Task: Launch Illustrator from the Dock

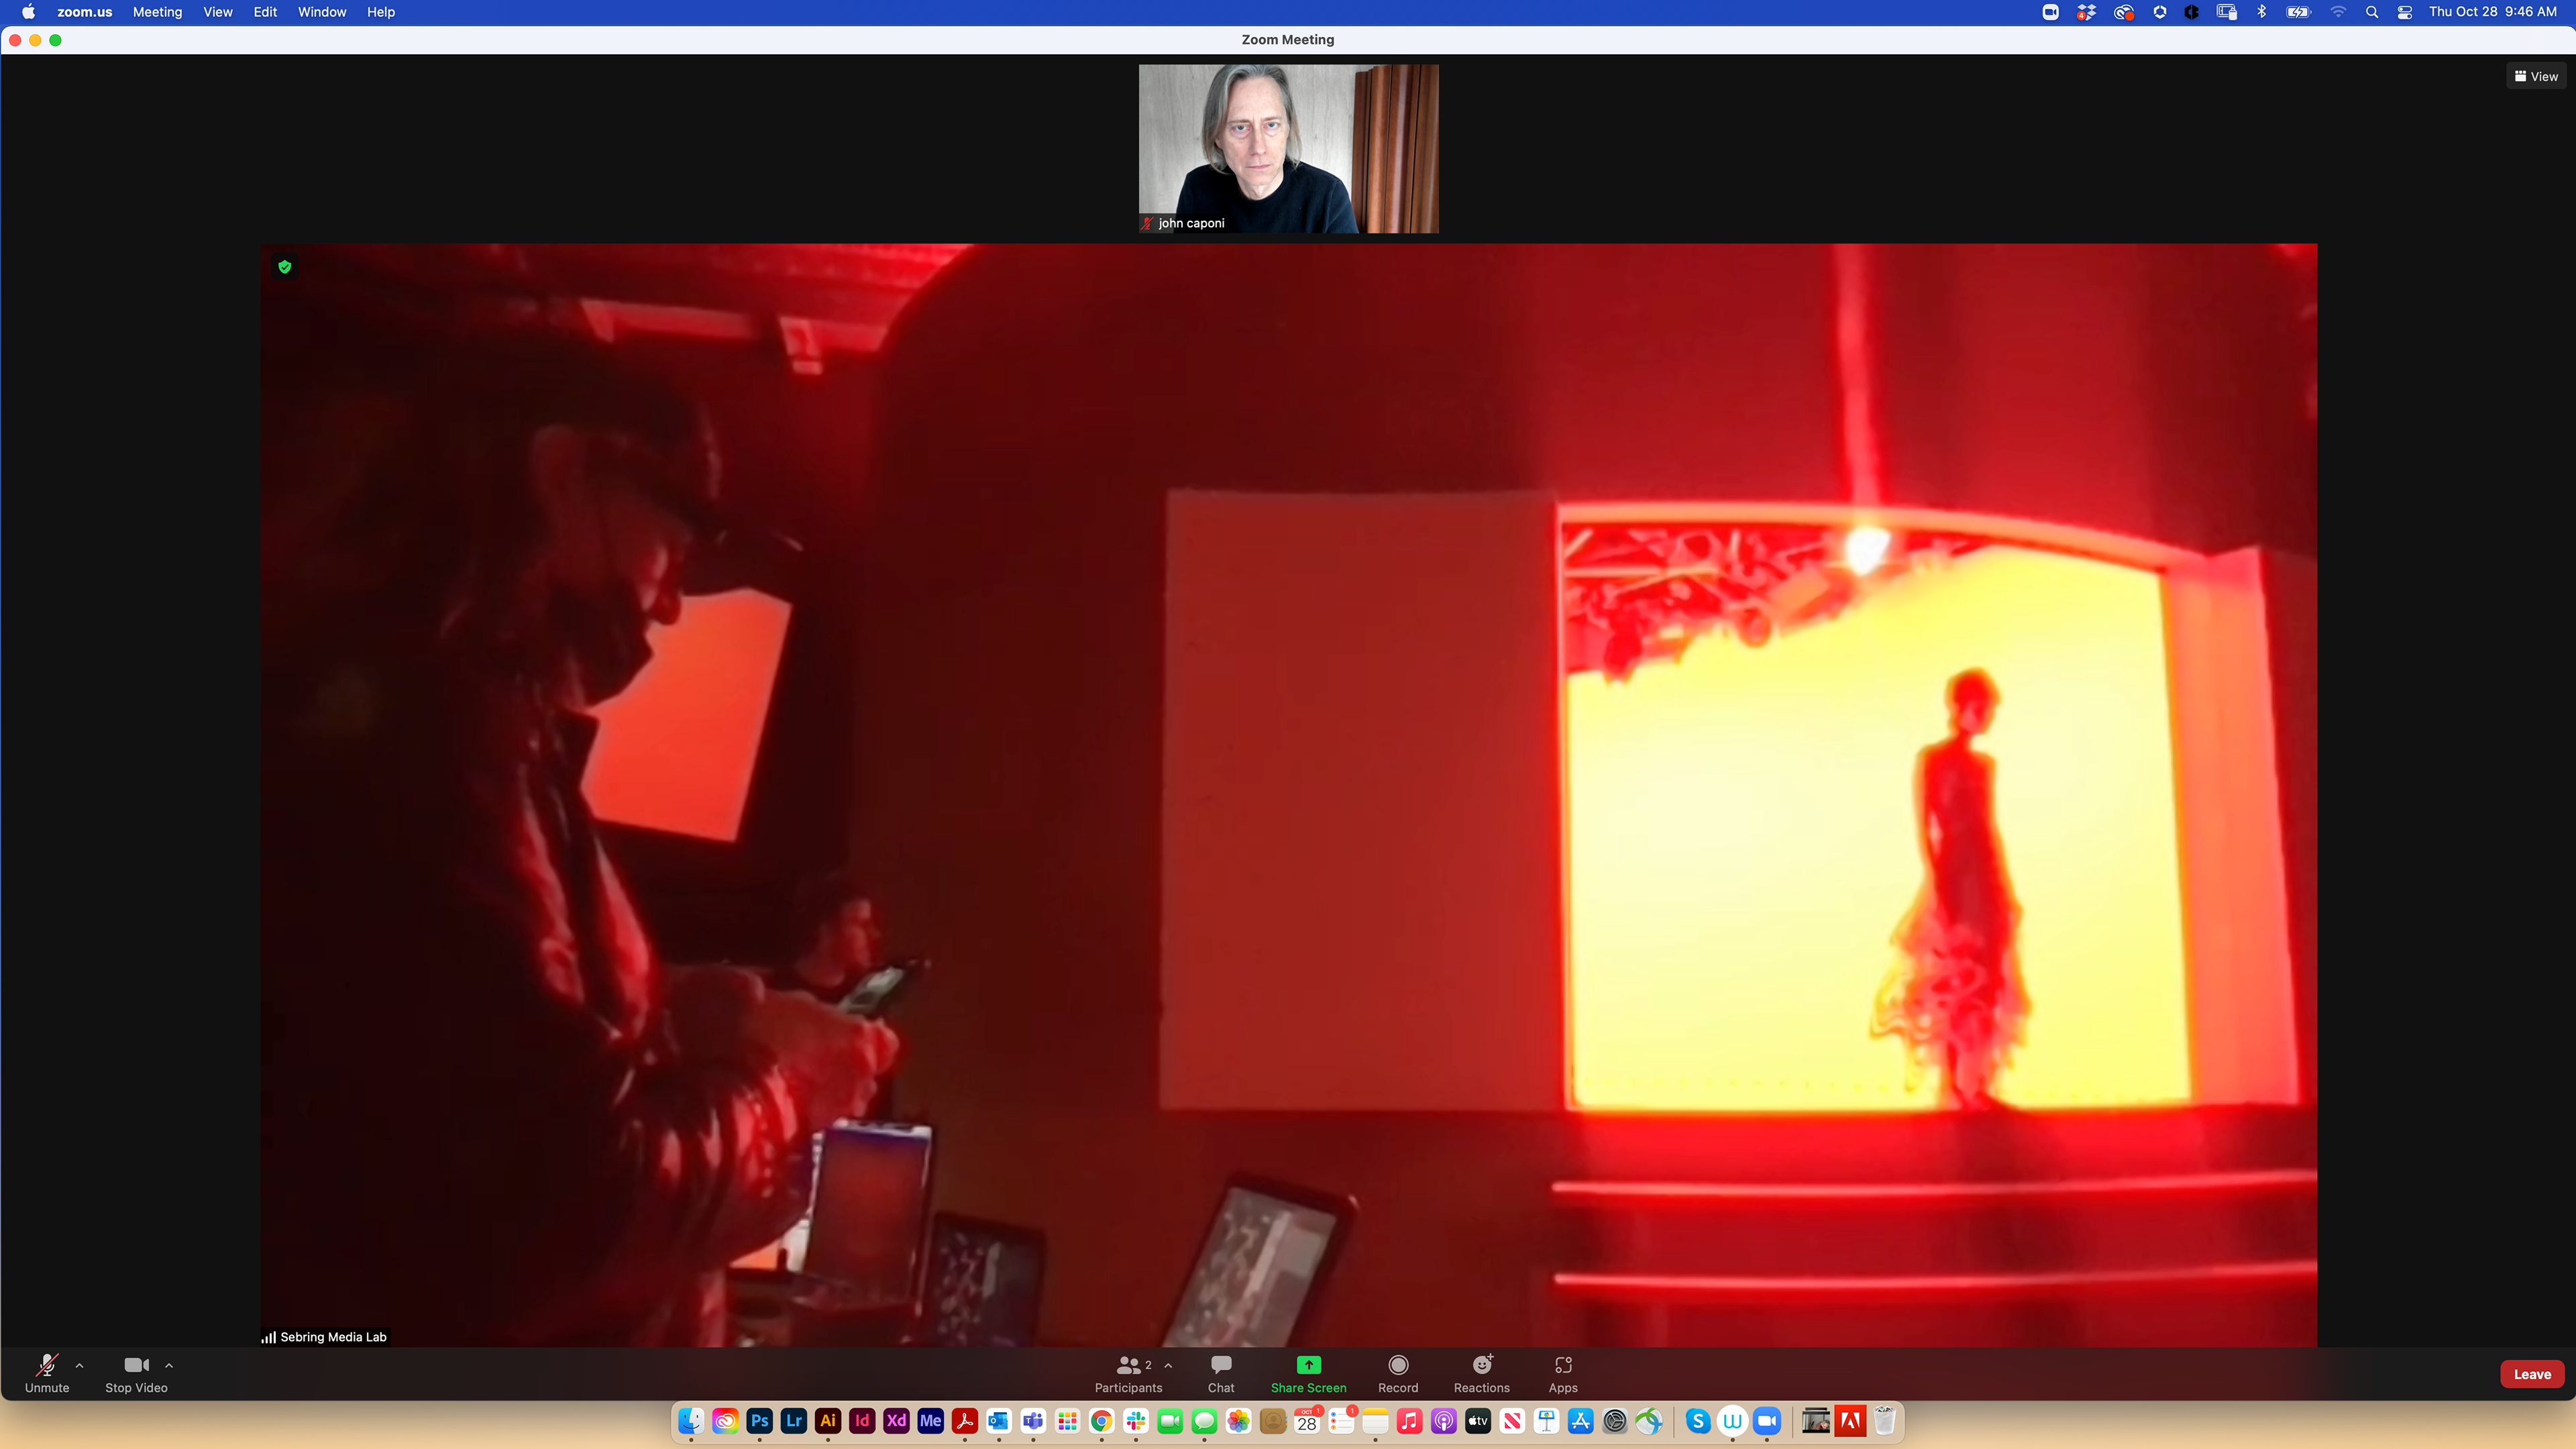Action: click(828, 1420)
